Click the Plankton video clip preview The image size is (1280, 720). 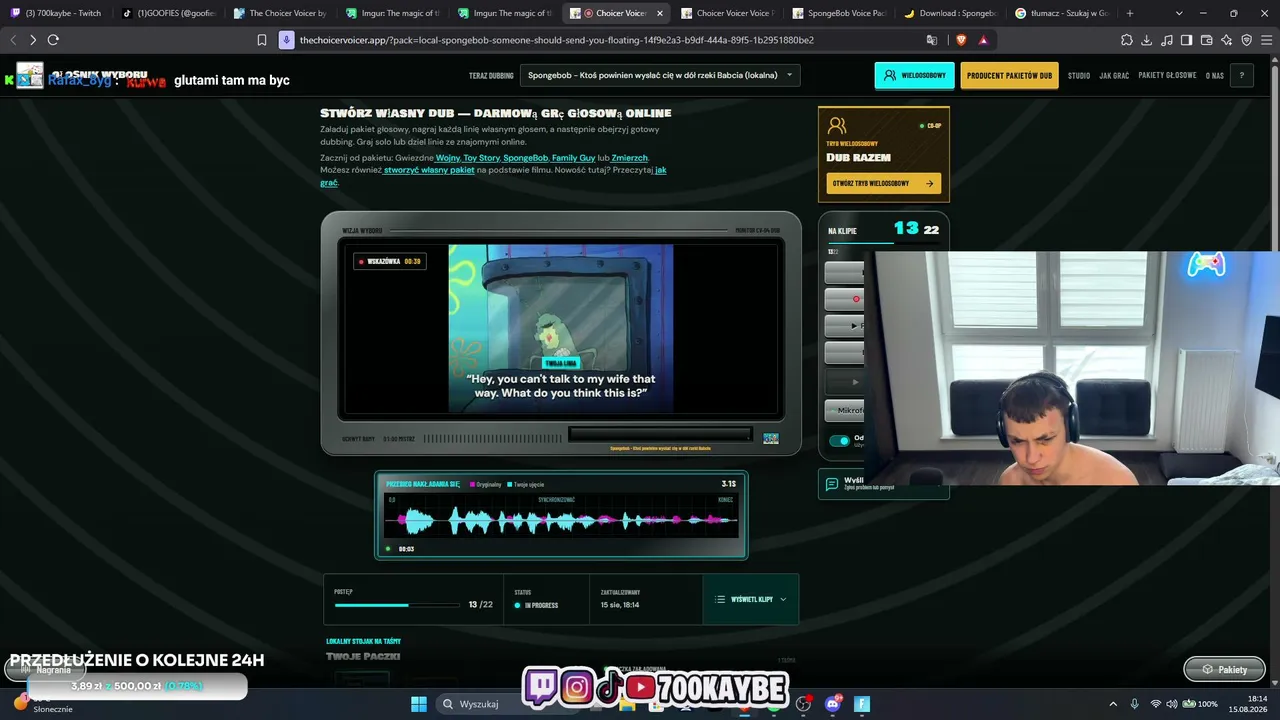click(x=560, y=328)
